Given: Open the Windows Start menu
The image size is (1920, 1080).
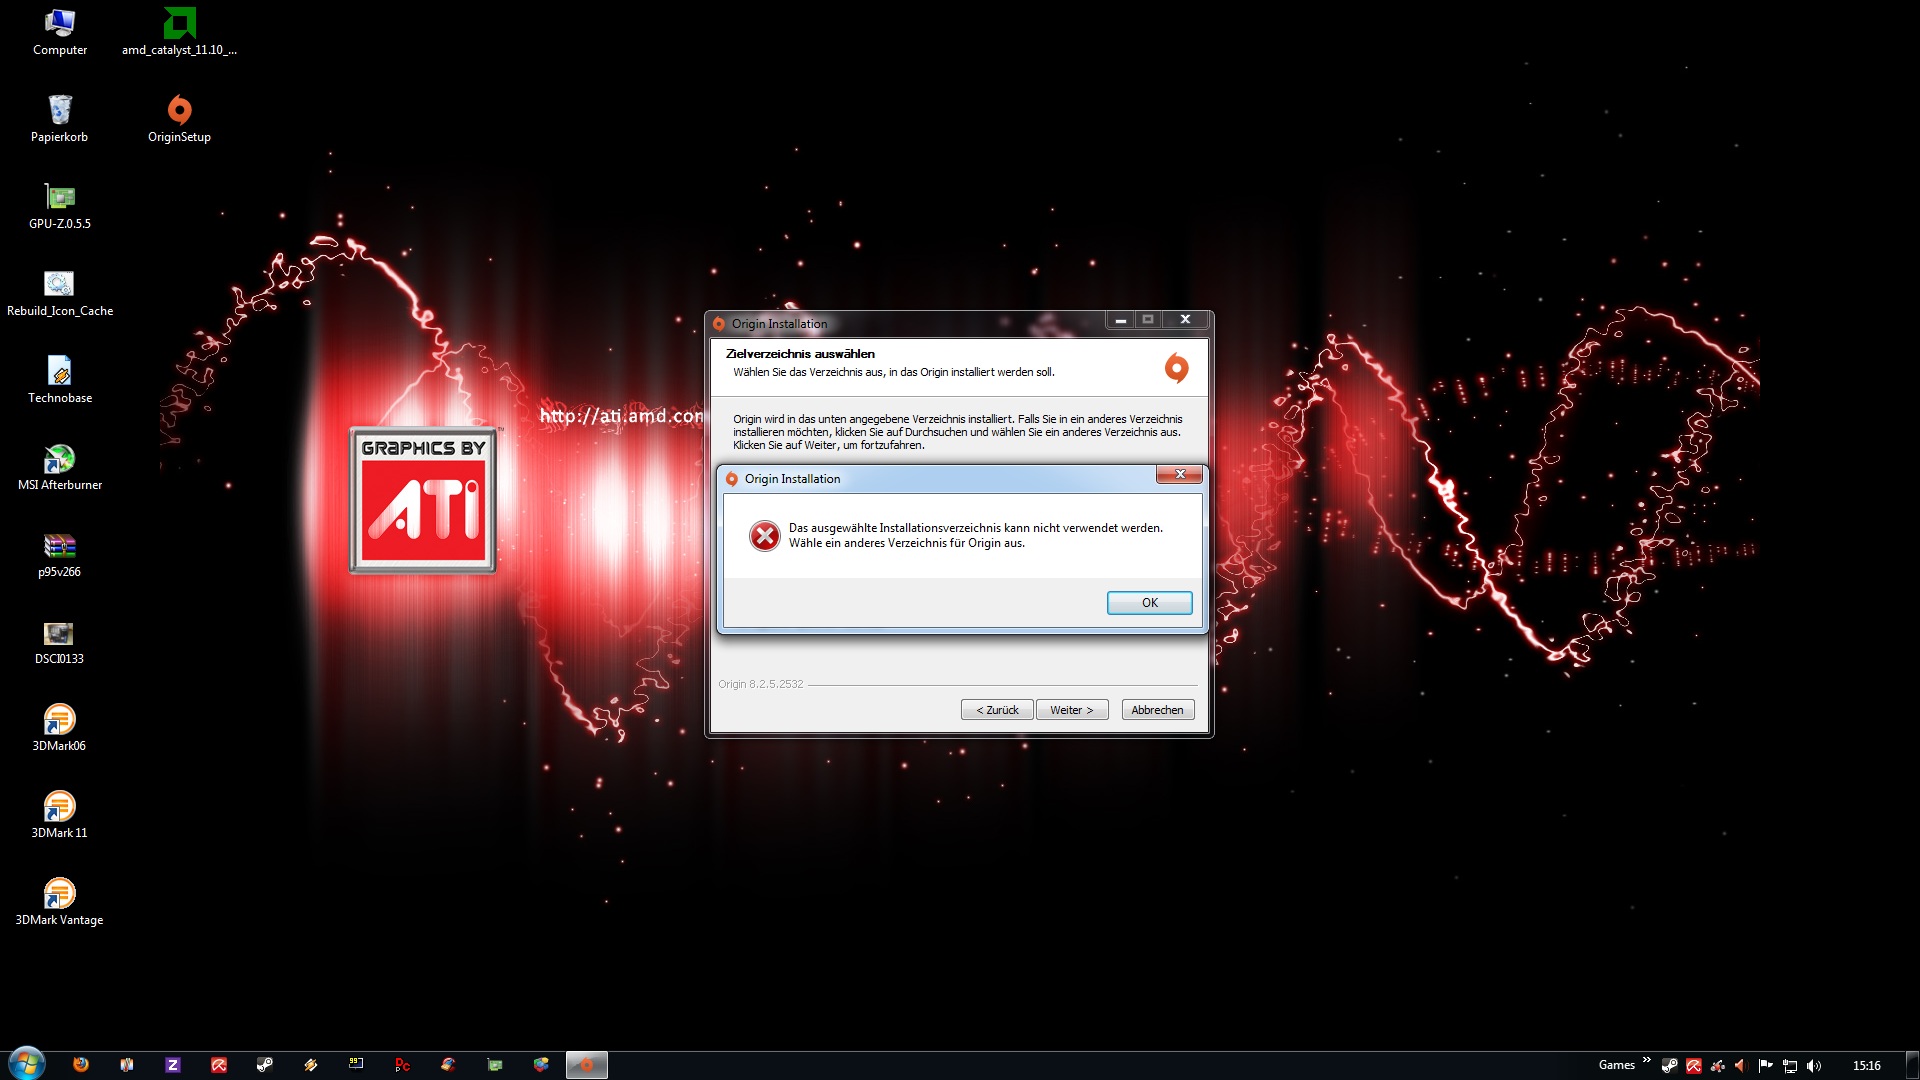Looking at the screenshot, I should tap(27, 1063).
